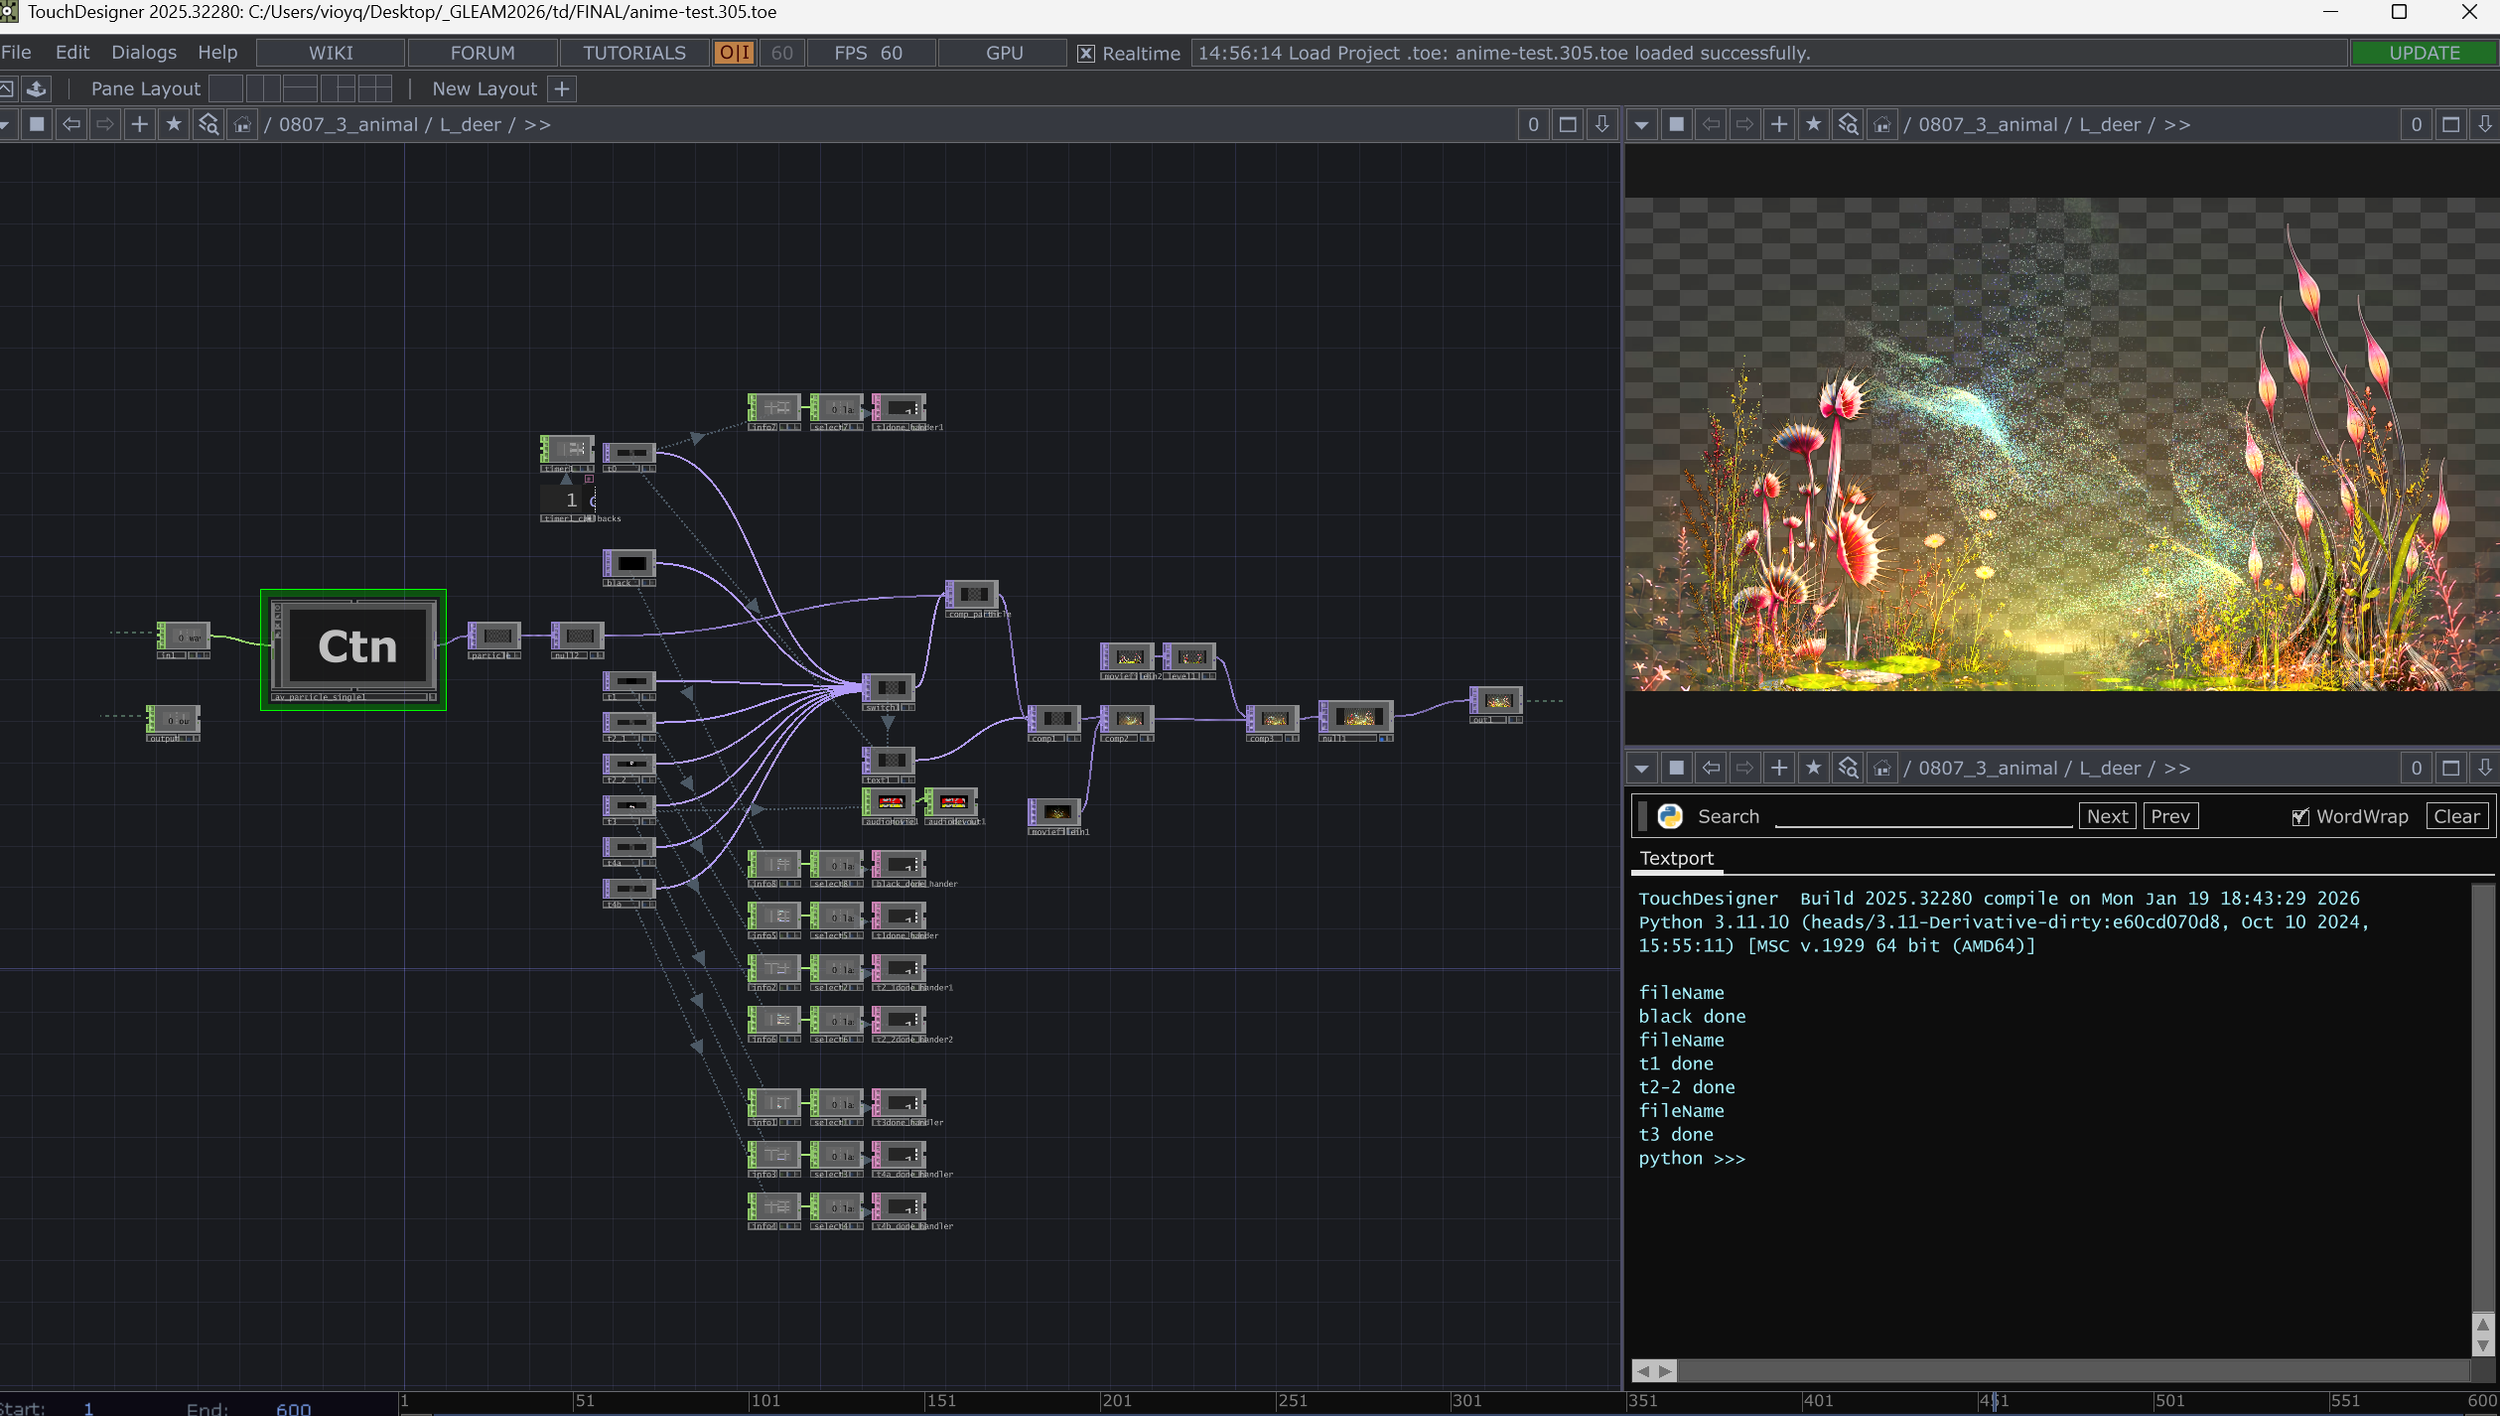Maximize the left network pane
Screen dimensions: 2500x1416
[x=1567, y=124]
